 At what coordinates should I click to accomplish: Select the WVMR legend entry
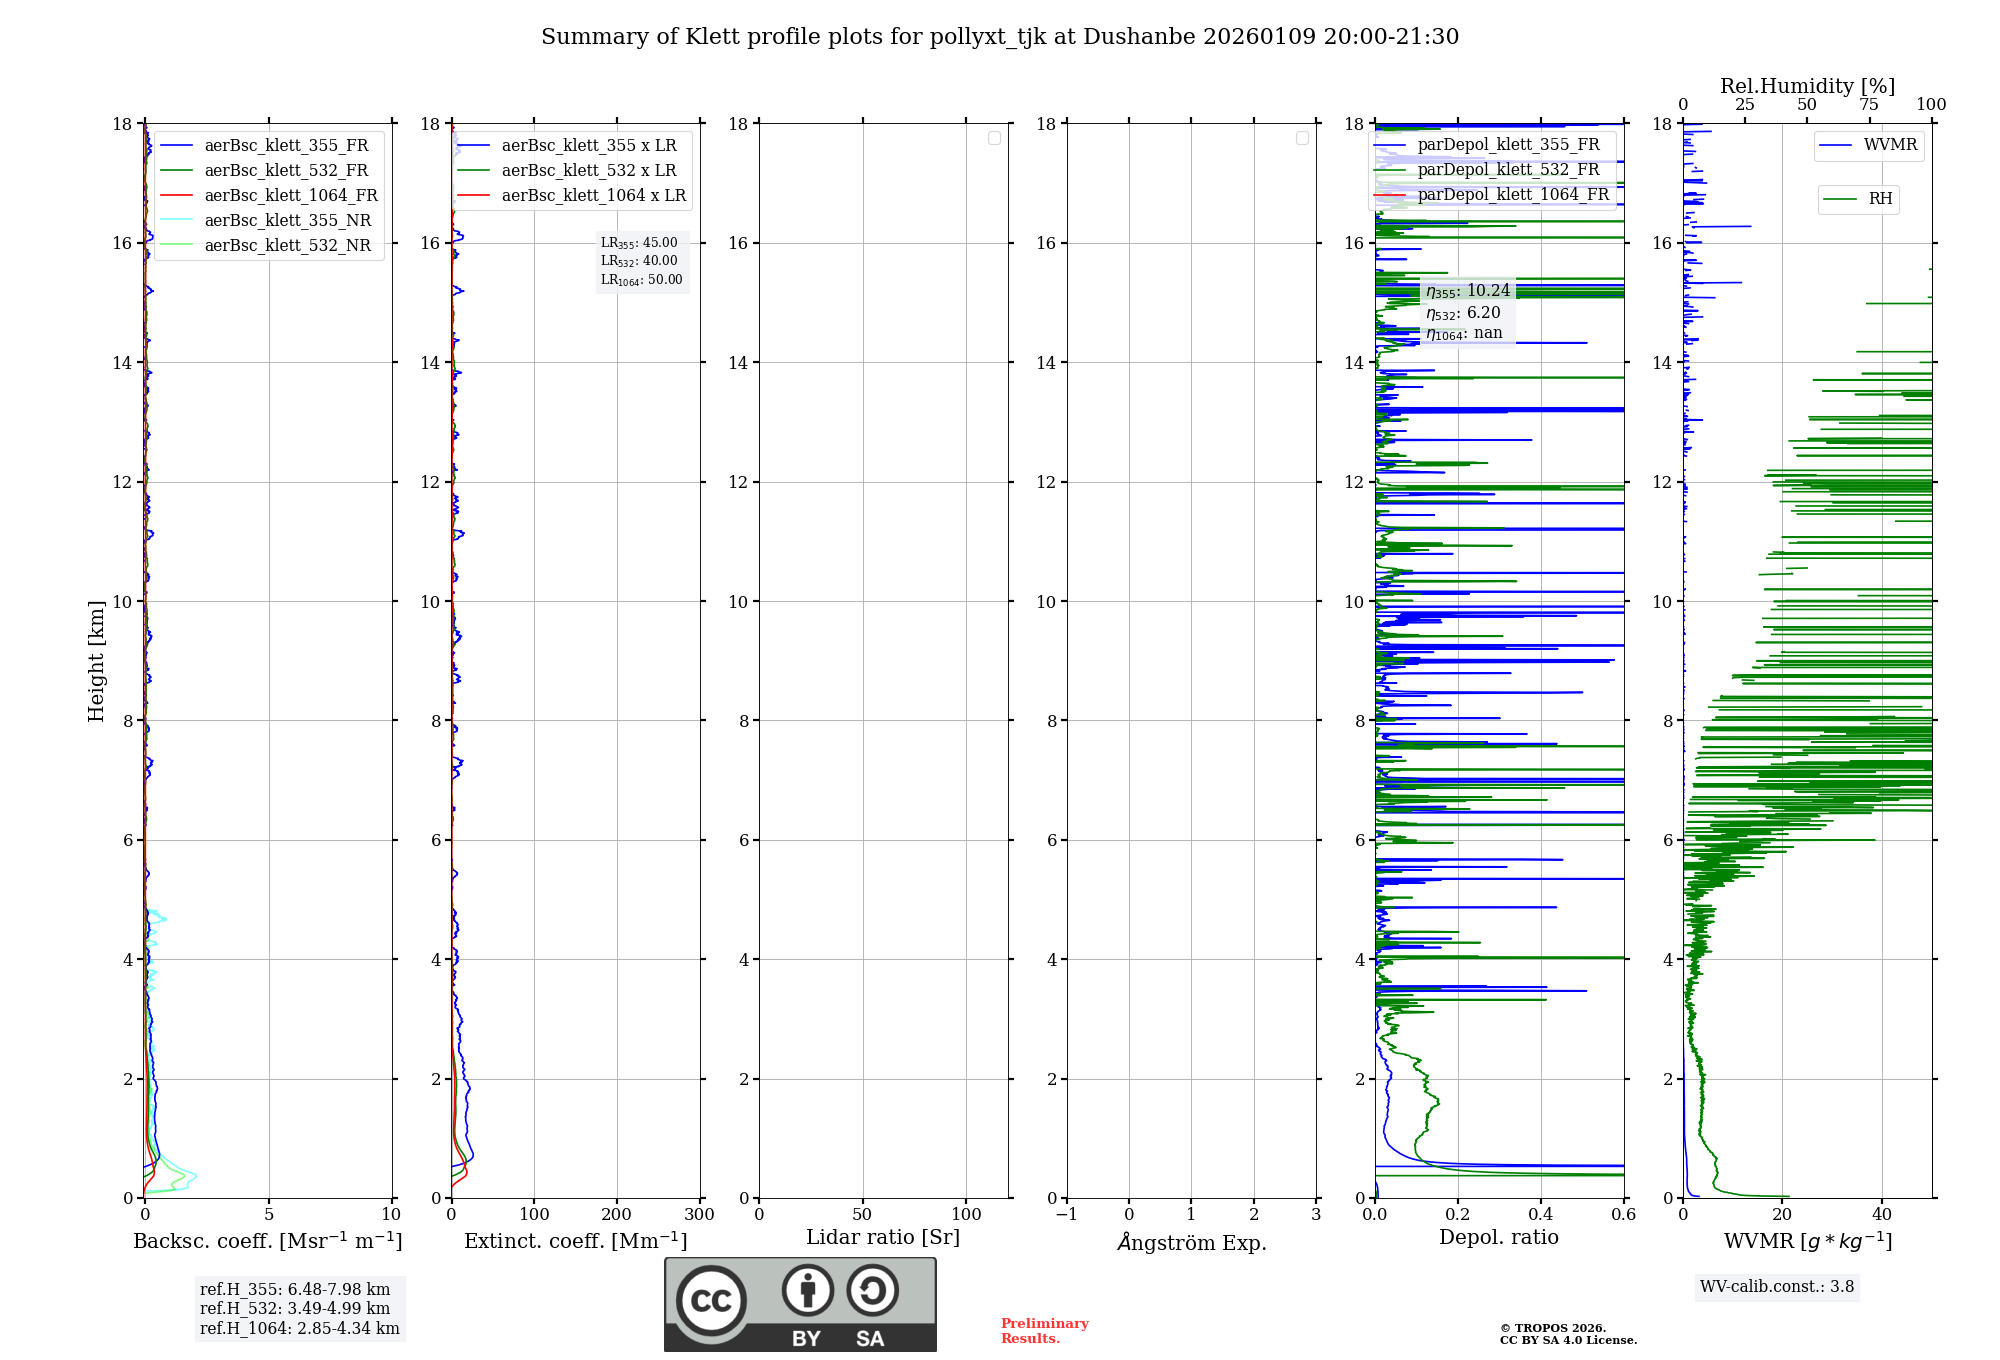point(1889,145)
